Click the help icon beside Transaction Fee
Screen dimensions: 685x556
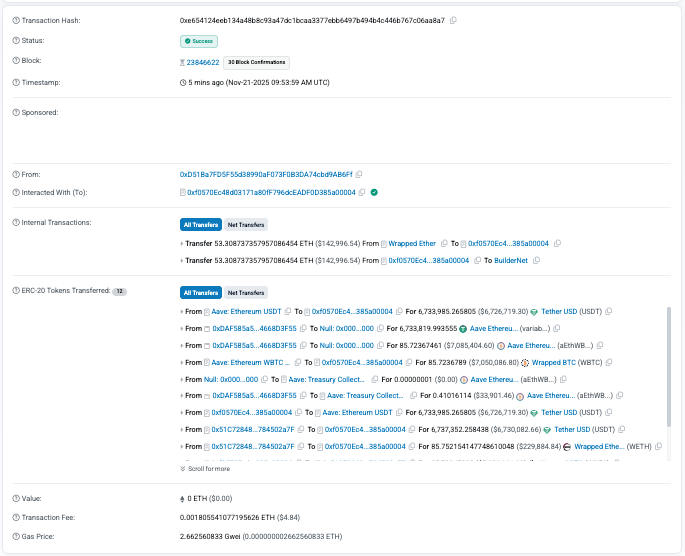pos(15,517)
